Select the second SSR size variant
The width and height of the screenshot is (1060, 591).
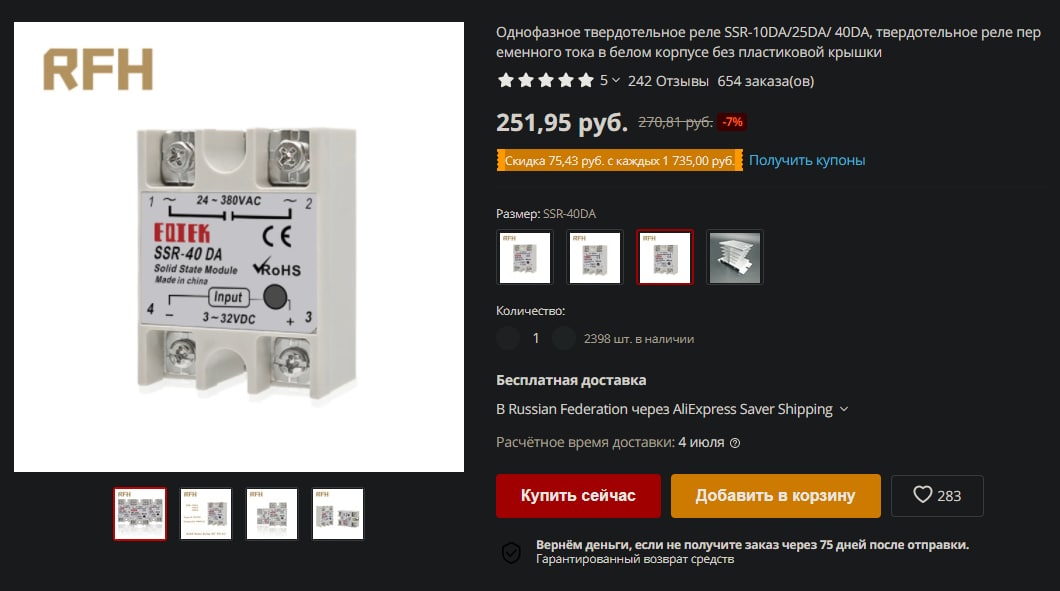(x=595, y=257)
